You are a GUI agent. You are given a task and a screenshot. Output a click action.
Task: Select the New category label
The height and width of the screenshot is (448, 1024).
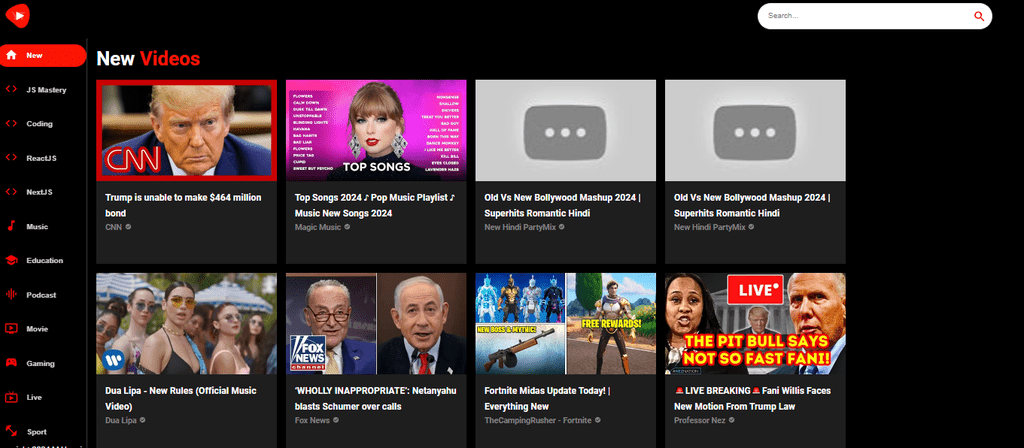(35, 56)
